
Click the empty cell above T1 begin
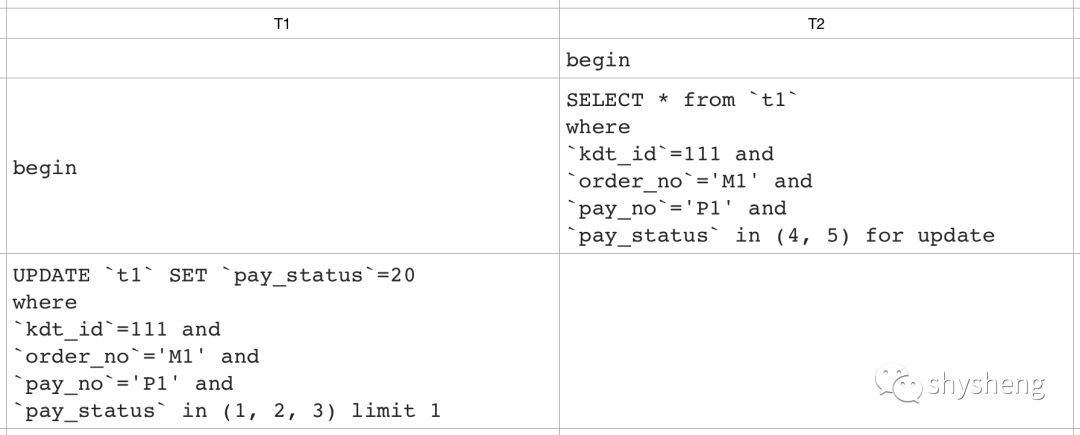coord(282,58)
